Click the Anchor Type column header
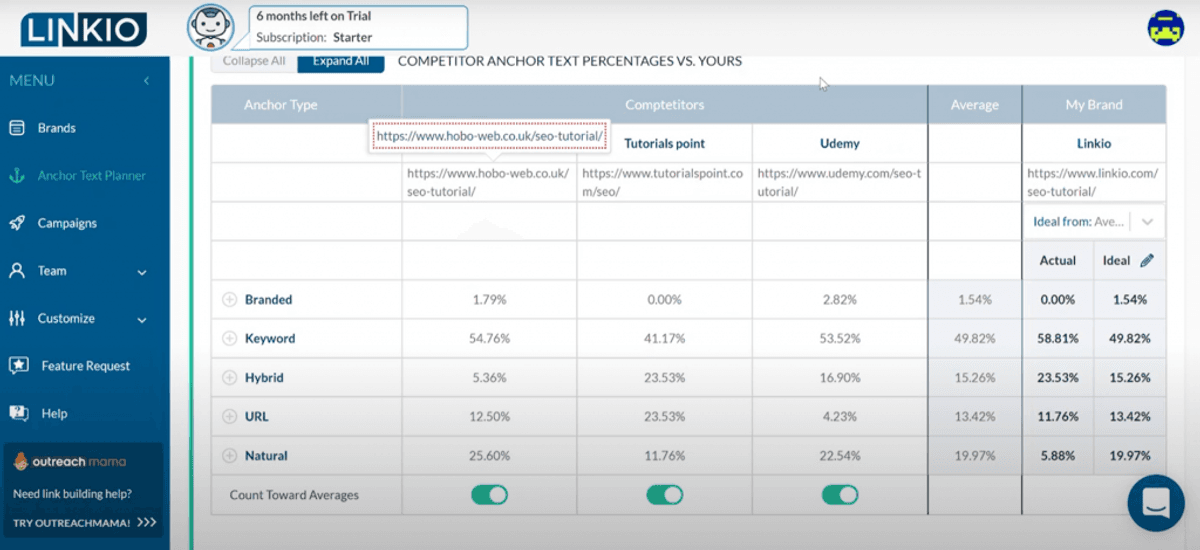The image size is (1200, 550). (281, 104)
